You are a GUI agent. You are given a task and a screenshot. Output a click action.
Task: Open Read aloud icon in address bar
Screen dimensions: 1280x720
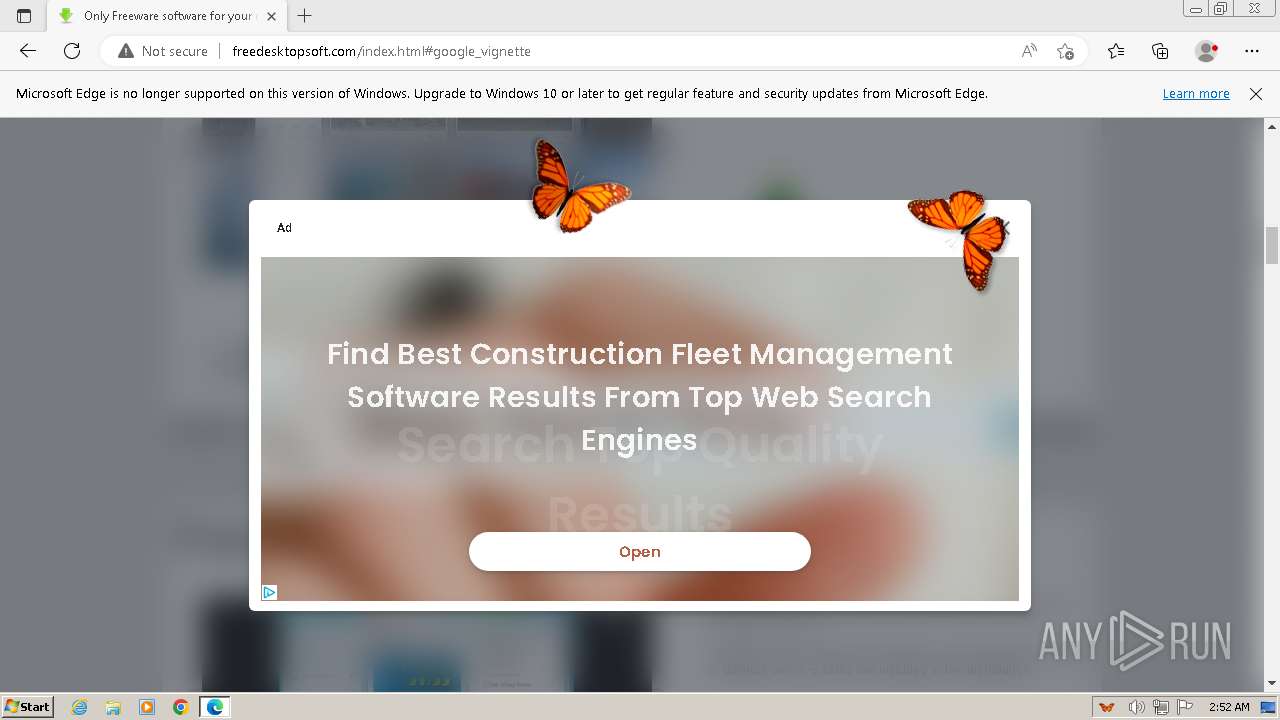(x=1029, y=51)
